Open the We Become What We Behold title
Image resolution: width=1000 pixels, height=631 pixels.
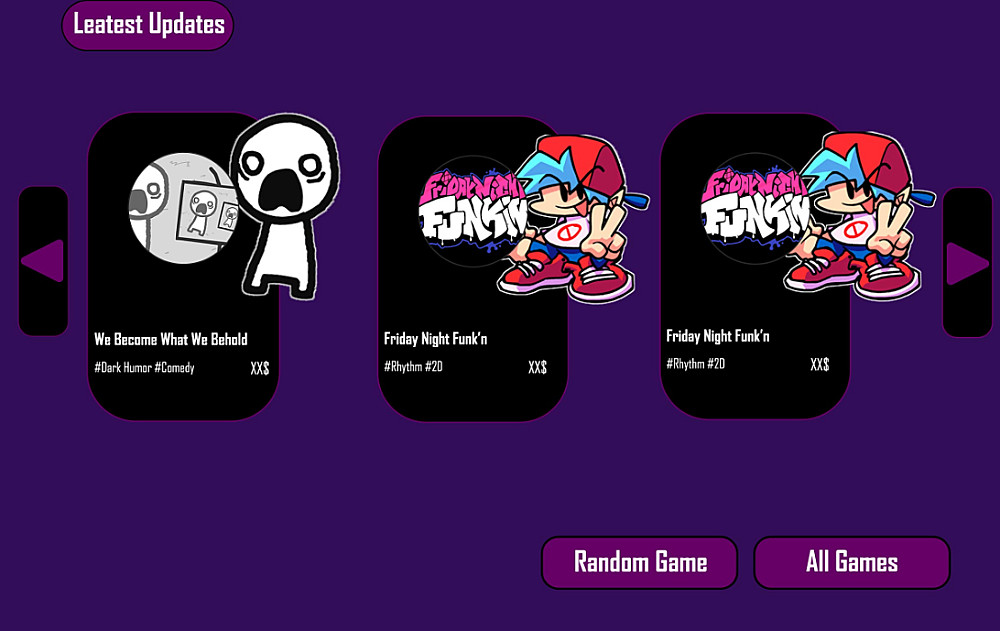171,339
